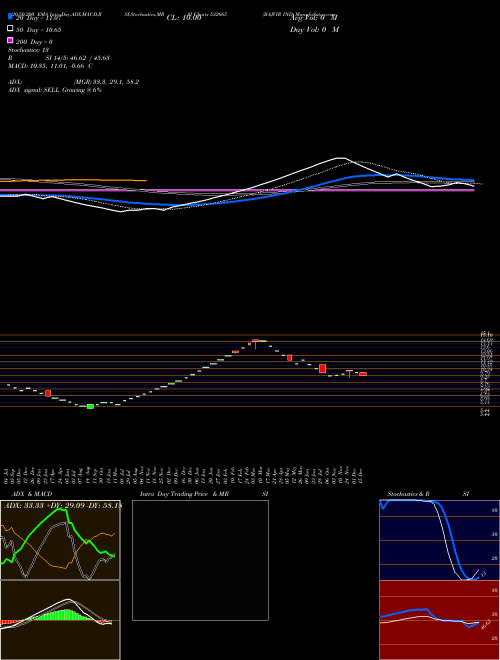The image size is (500, 660).
Task: Click the 'ADX signal: SELL Growing @ 6%' text
Action: point(55,90)
